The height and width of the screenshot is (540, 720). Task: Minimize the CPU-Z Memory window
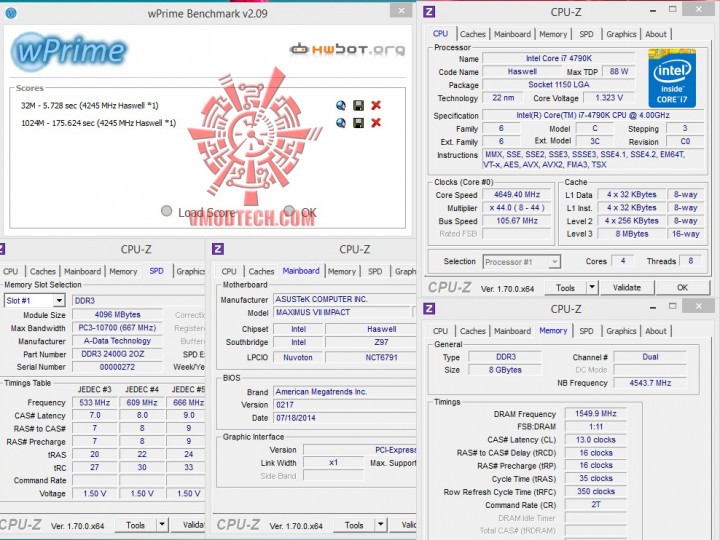652,307
